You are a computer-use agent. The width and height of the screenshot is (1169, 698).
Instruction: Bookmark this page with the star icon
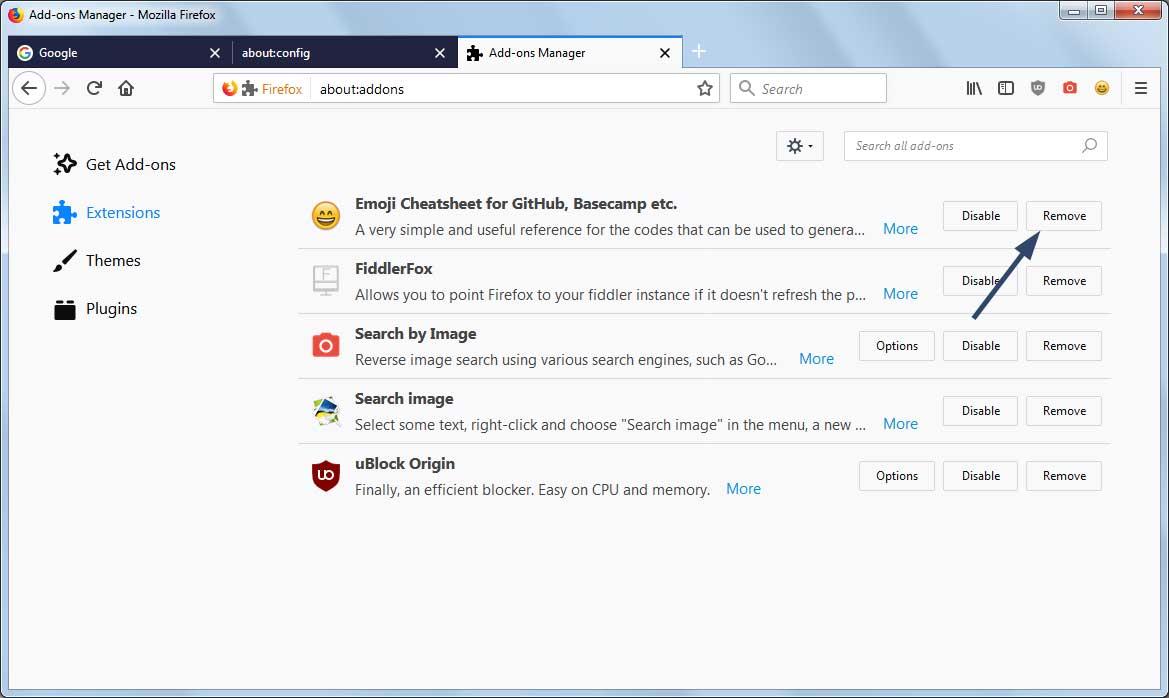click(705, 88)
